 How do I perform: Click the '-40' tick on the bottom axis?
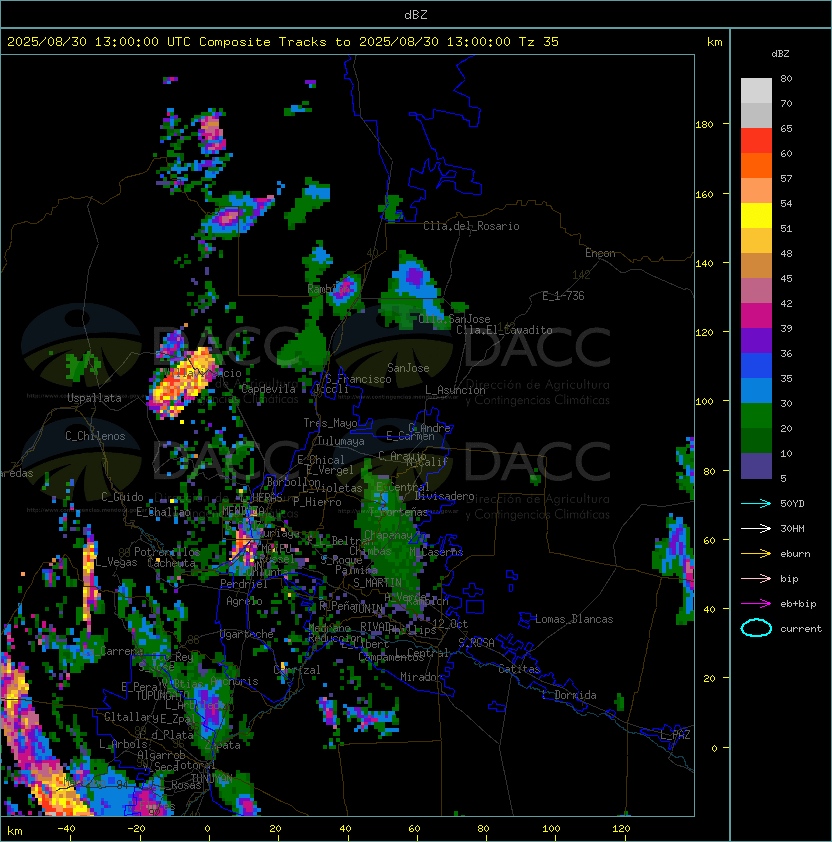pyautogui.click(x=66, y=829)
